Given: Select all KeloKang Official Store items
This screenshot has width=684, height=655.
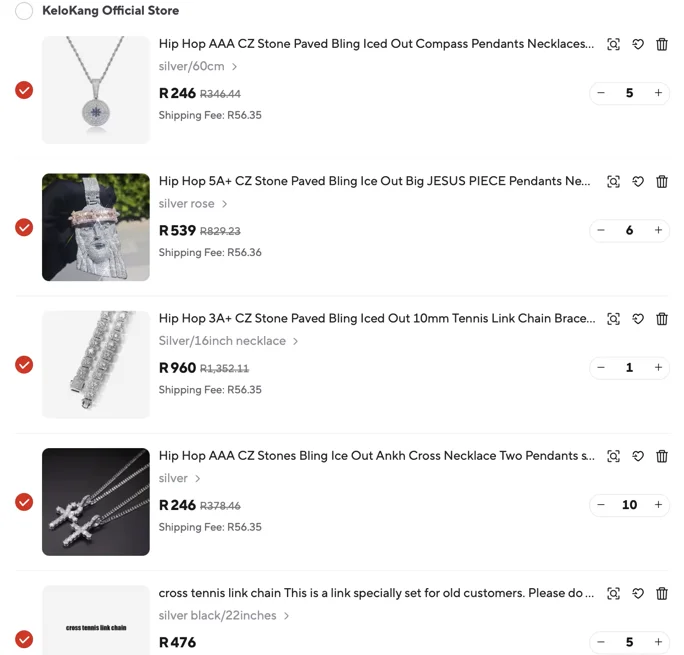Looking at the screenshot, I should tap(24, 10).
